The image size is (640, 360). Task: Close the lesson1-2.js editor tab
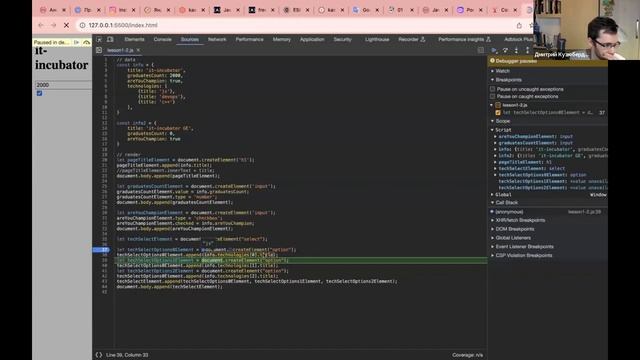coord(138,50)
